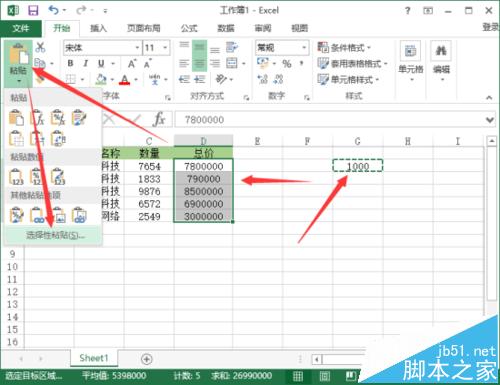Select cell G2 containing 1000
Image resolution: width=500 pixels, height=385 pixels.
(x=358, y=166)
